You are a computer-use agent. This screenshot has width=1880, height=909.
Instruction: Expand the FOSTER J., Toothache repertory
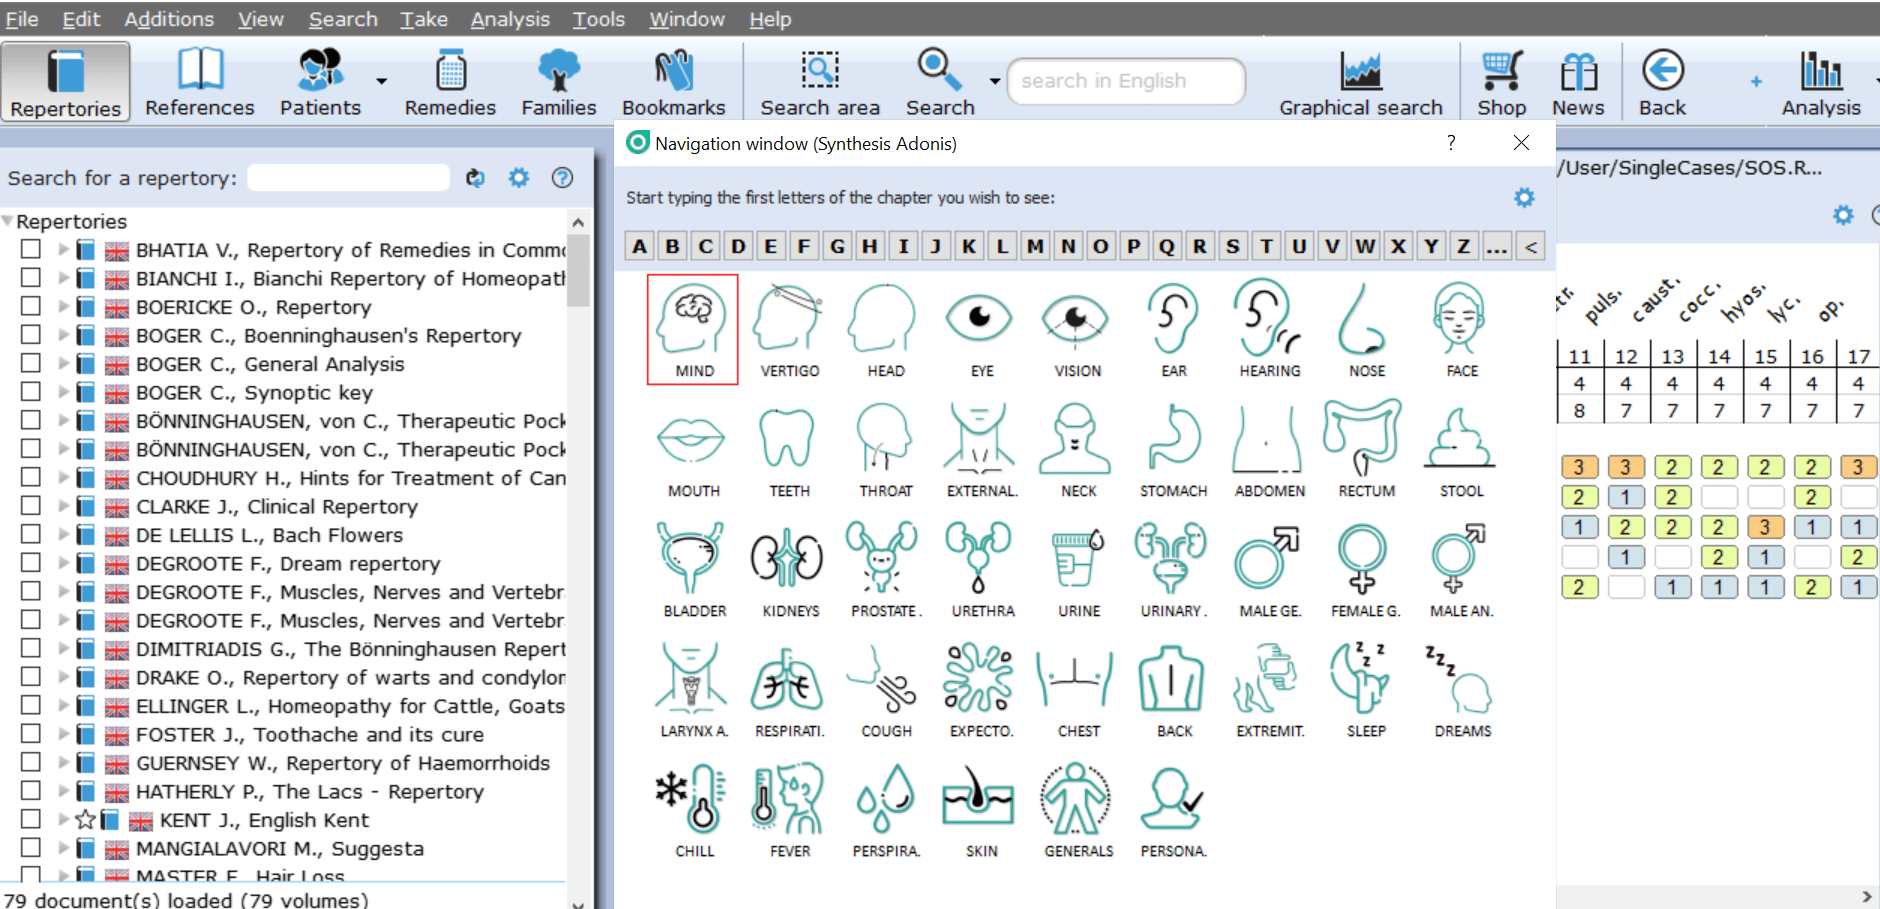[64, 735]
